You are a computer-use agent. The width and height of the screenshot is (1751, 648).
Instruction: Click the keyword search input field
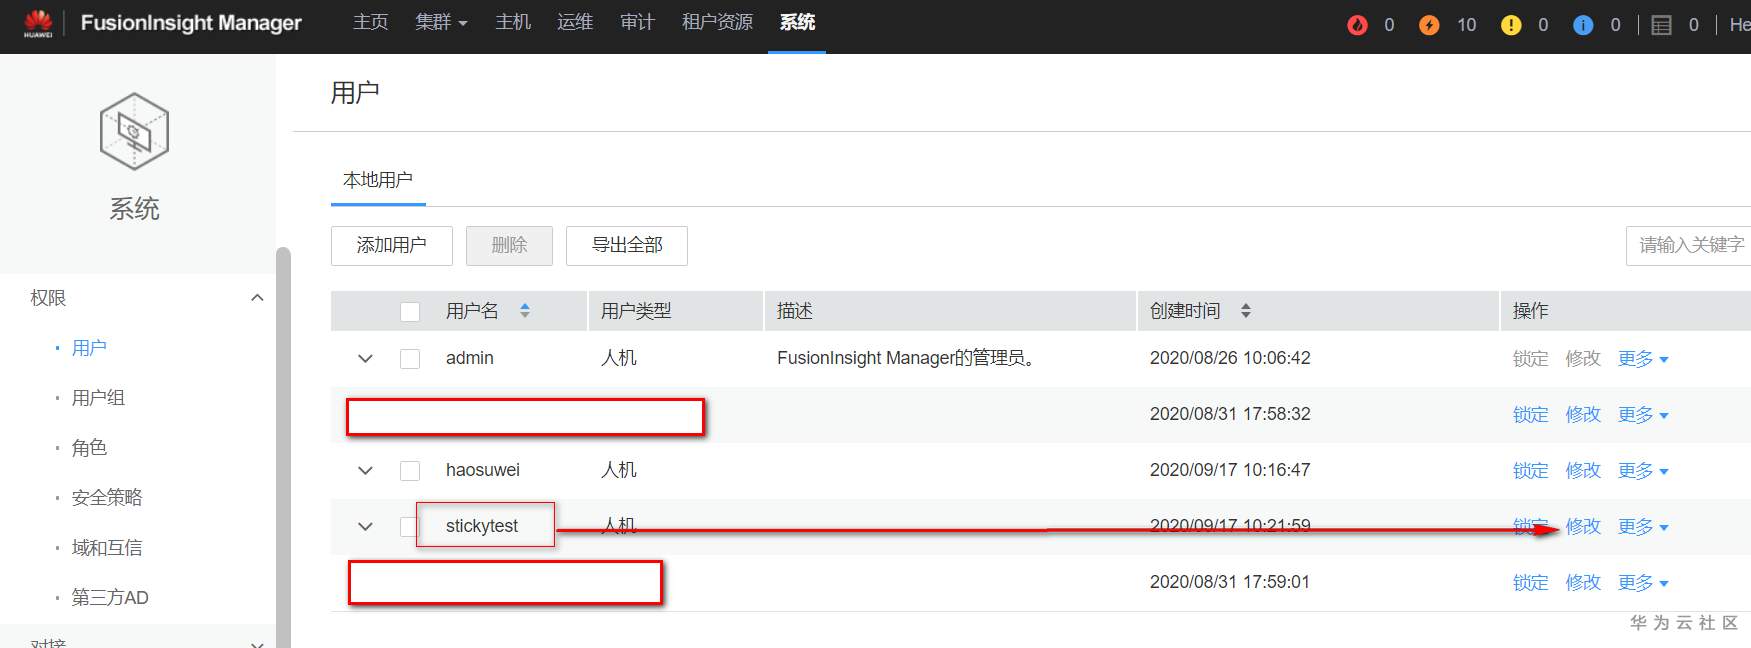pyautogui.click(x=1689, y=245)
